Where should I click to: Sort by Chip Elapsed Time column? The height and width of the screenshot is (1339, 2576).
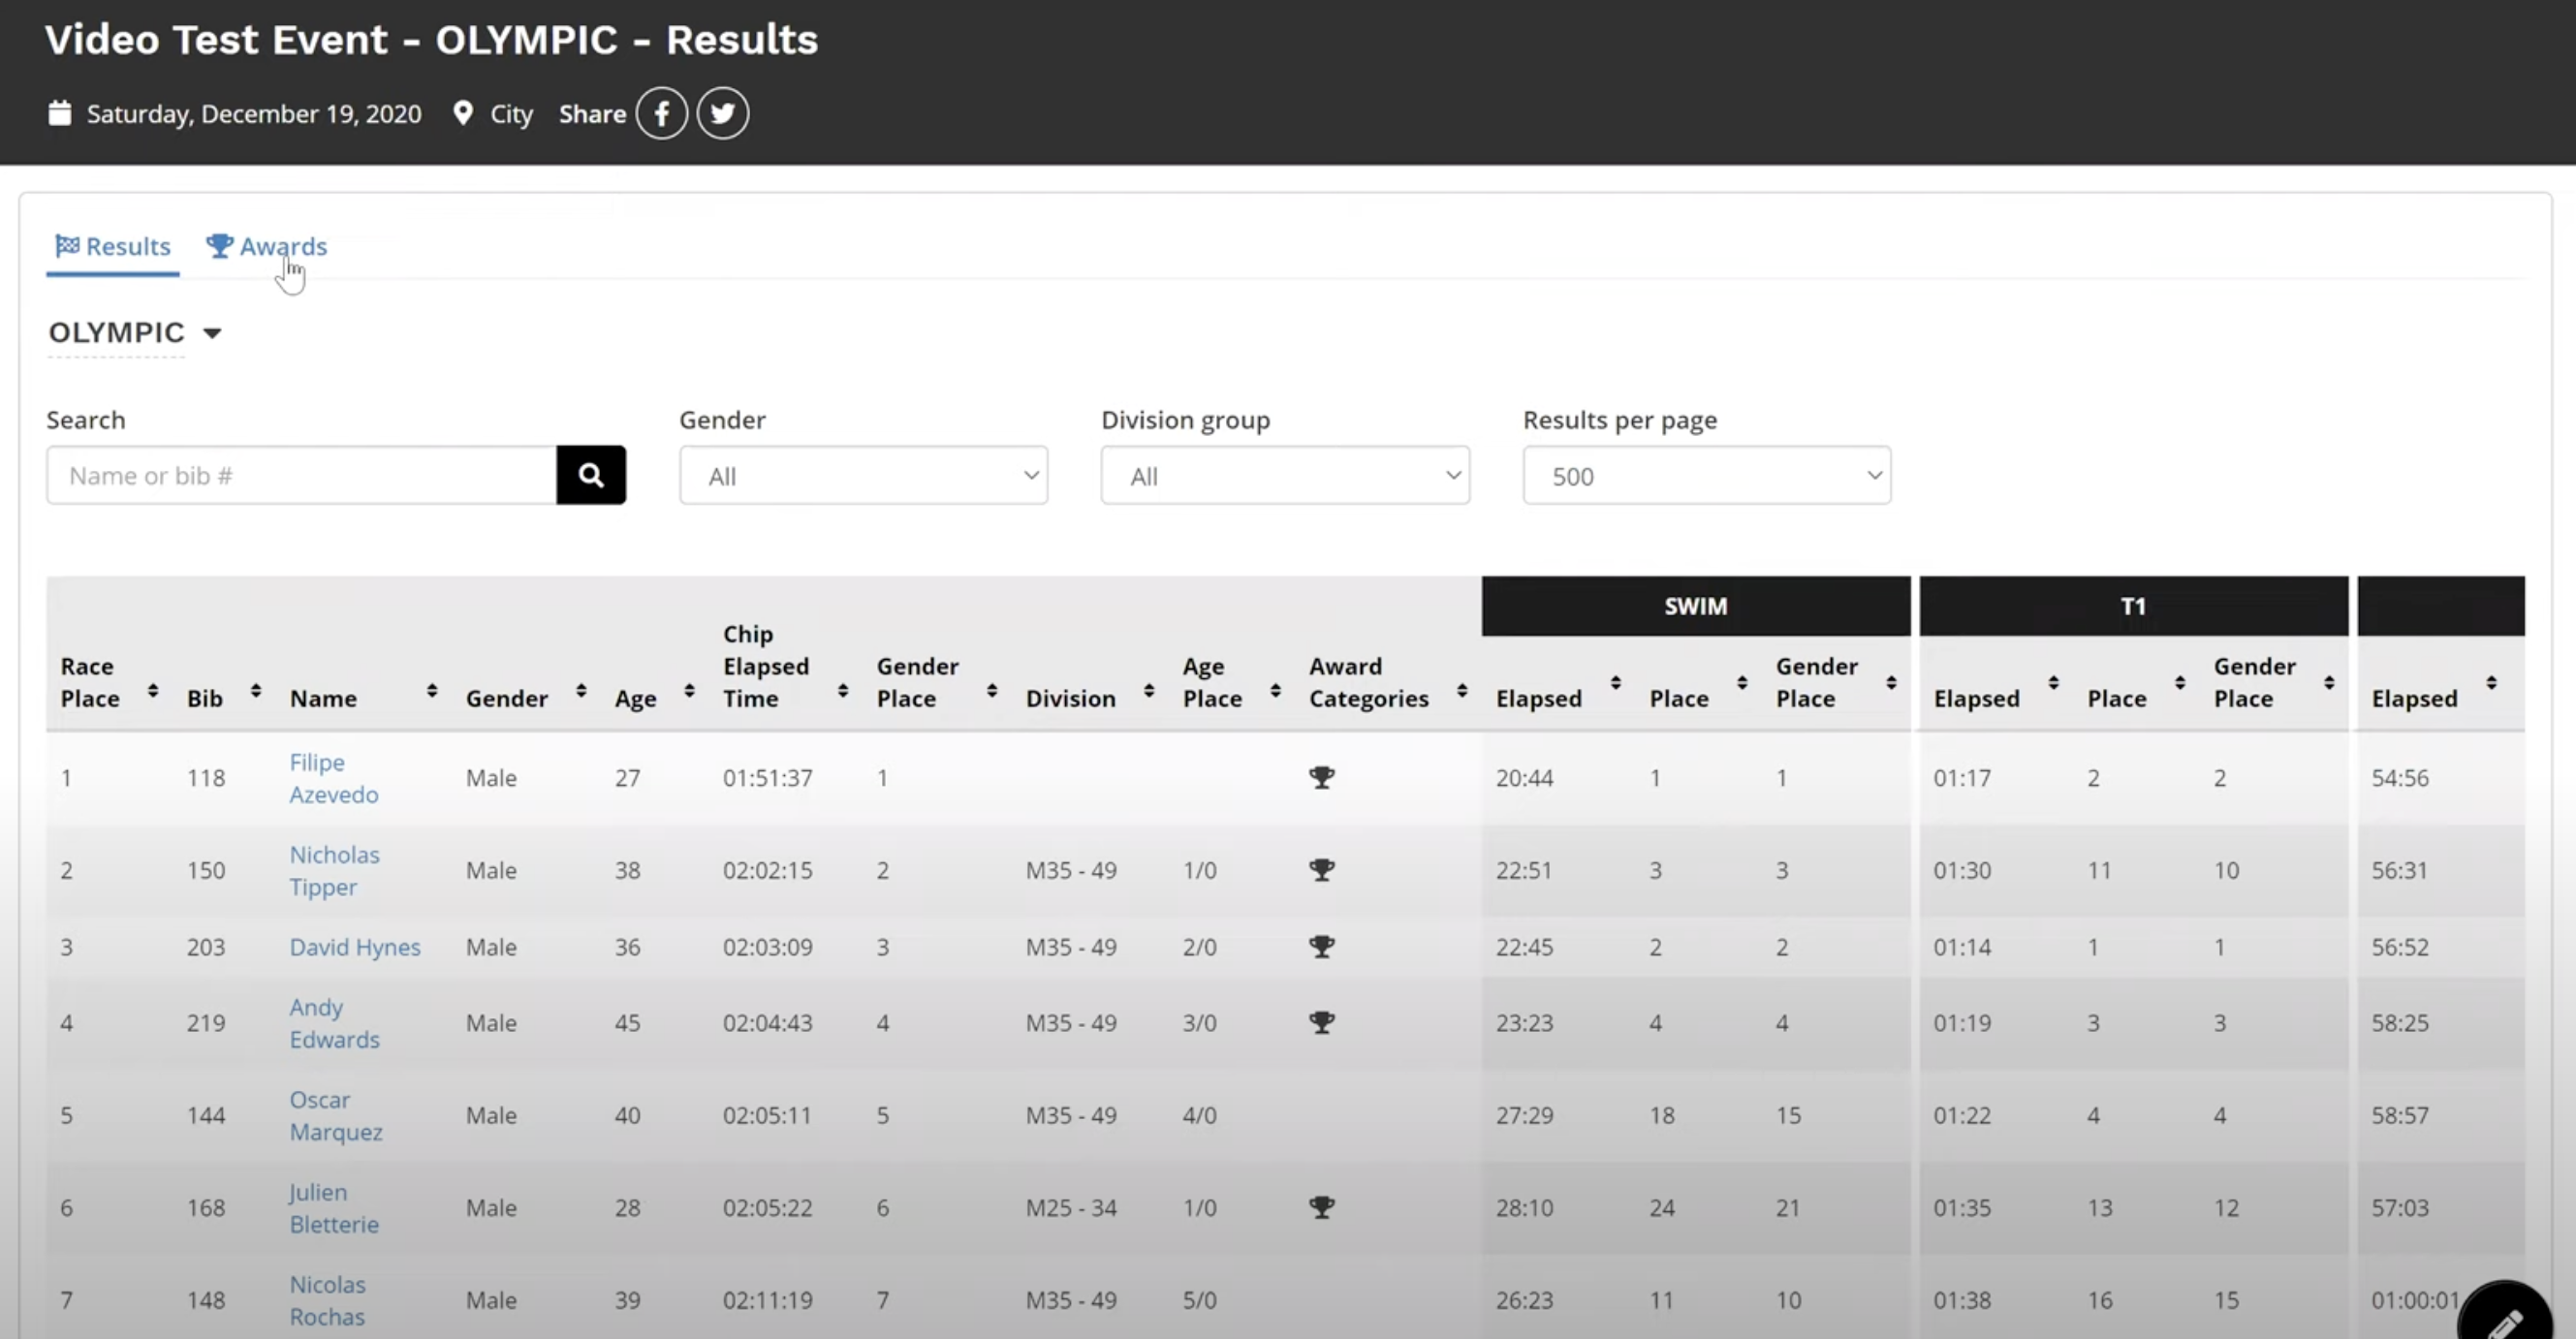point(843,690)
